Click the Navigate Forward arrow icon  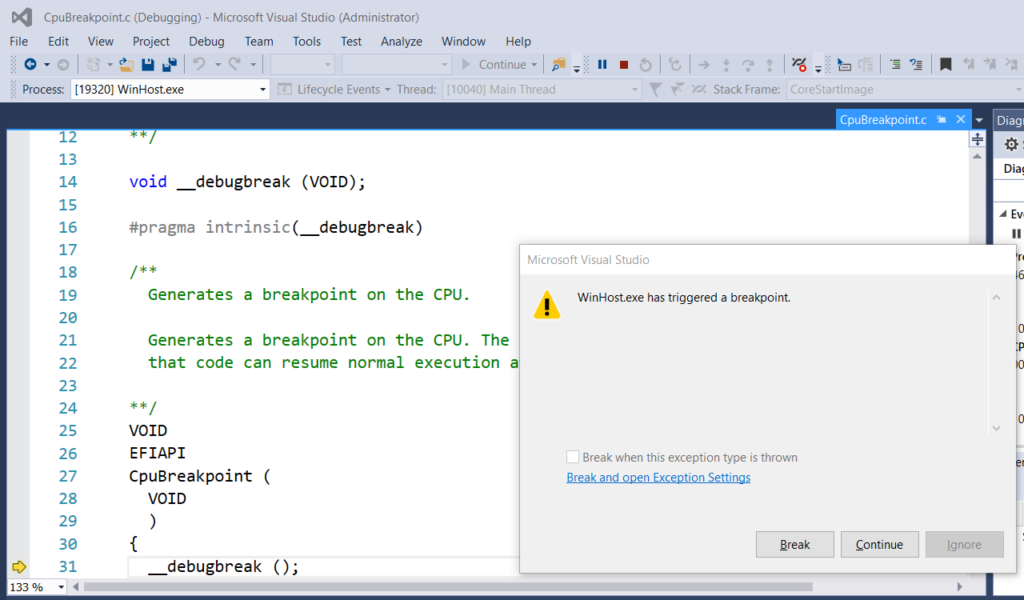pos(63,64)
